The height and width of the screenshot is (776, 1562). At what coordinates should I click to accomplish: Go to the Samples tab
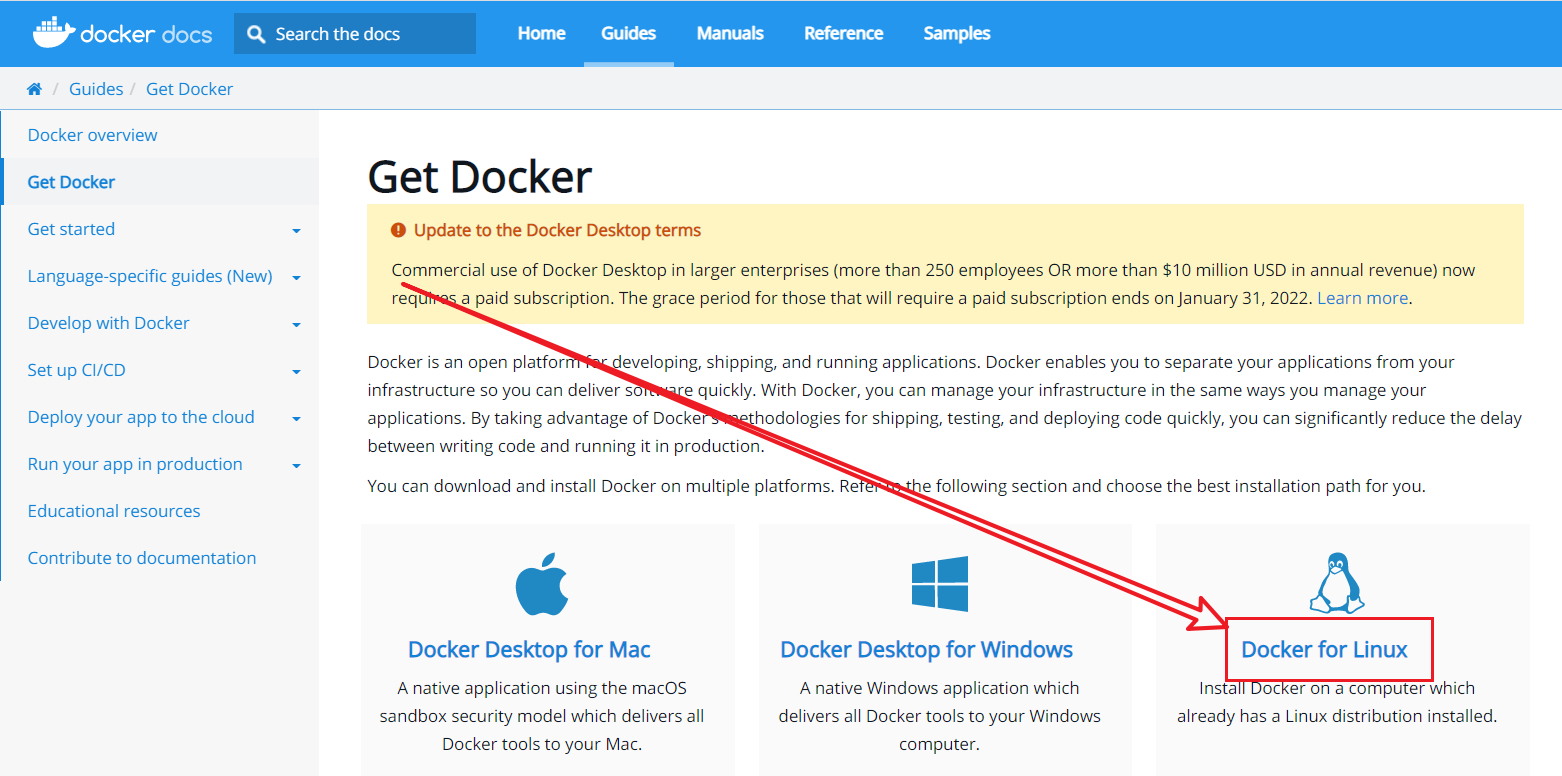click(957, 33)
